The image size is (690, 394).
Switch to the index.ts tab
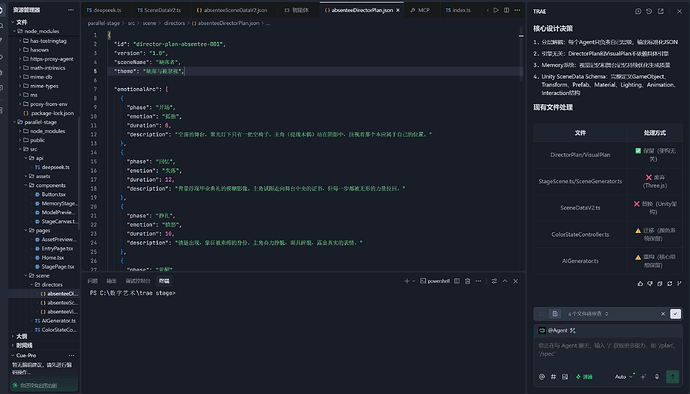(458, 10)
